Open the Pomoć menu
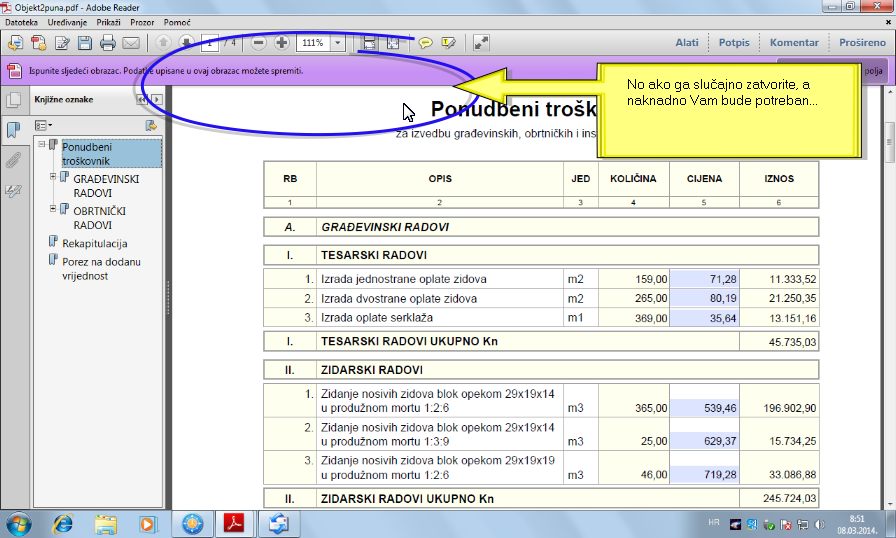 [177, 22]
